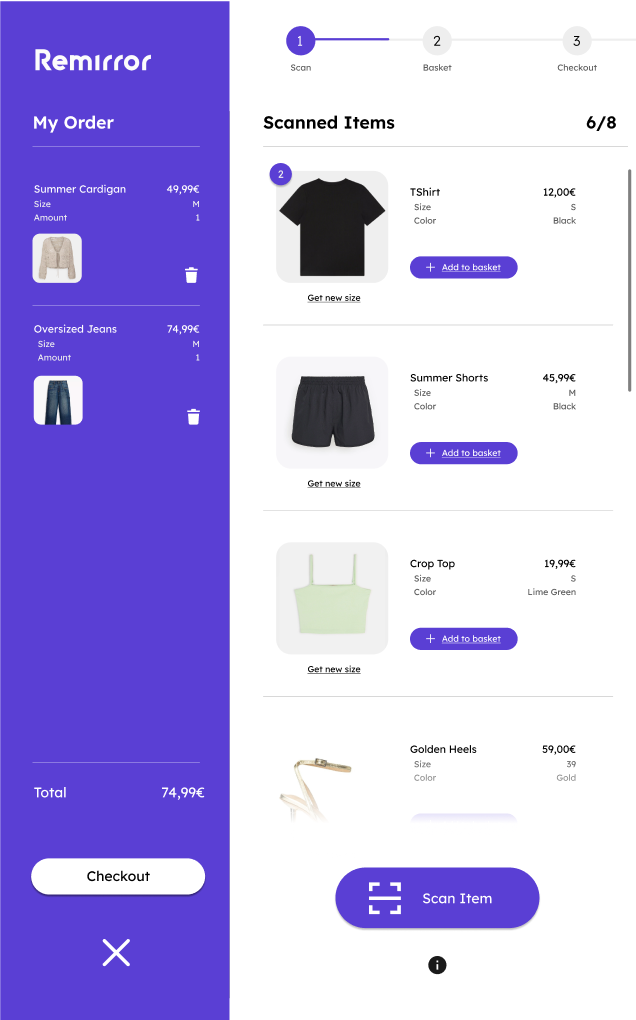
Task: Click the white Checkout button
Action: 118,876
